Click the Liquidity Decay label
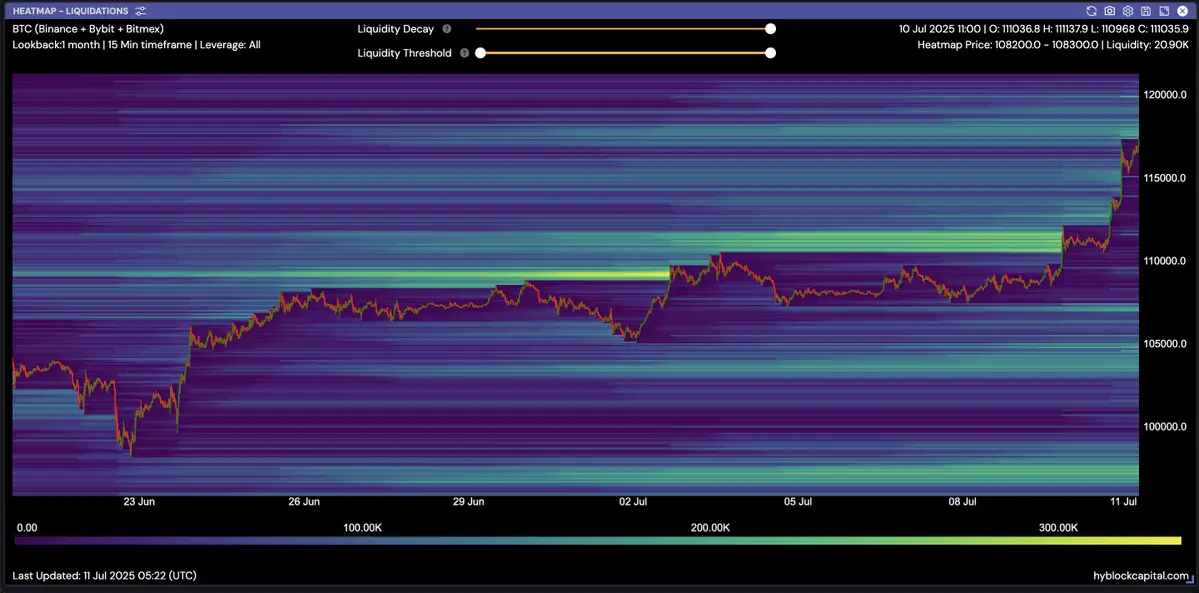The image size is (1199, 593). (395, 29)
